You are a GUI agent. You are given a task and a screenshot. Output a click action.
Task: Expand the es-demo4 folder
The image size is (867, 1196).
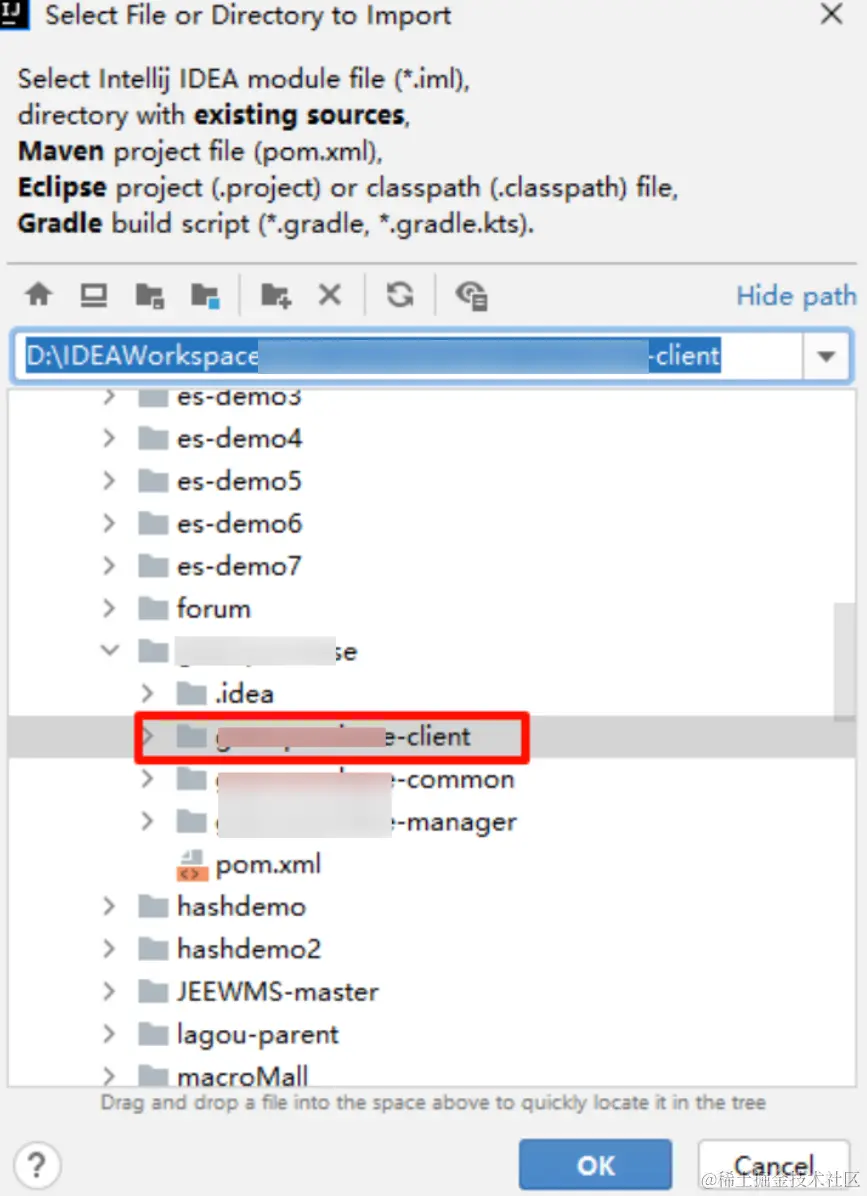[x=109, y=438]
